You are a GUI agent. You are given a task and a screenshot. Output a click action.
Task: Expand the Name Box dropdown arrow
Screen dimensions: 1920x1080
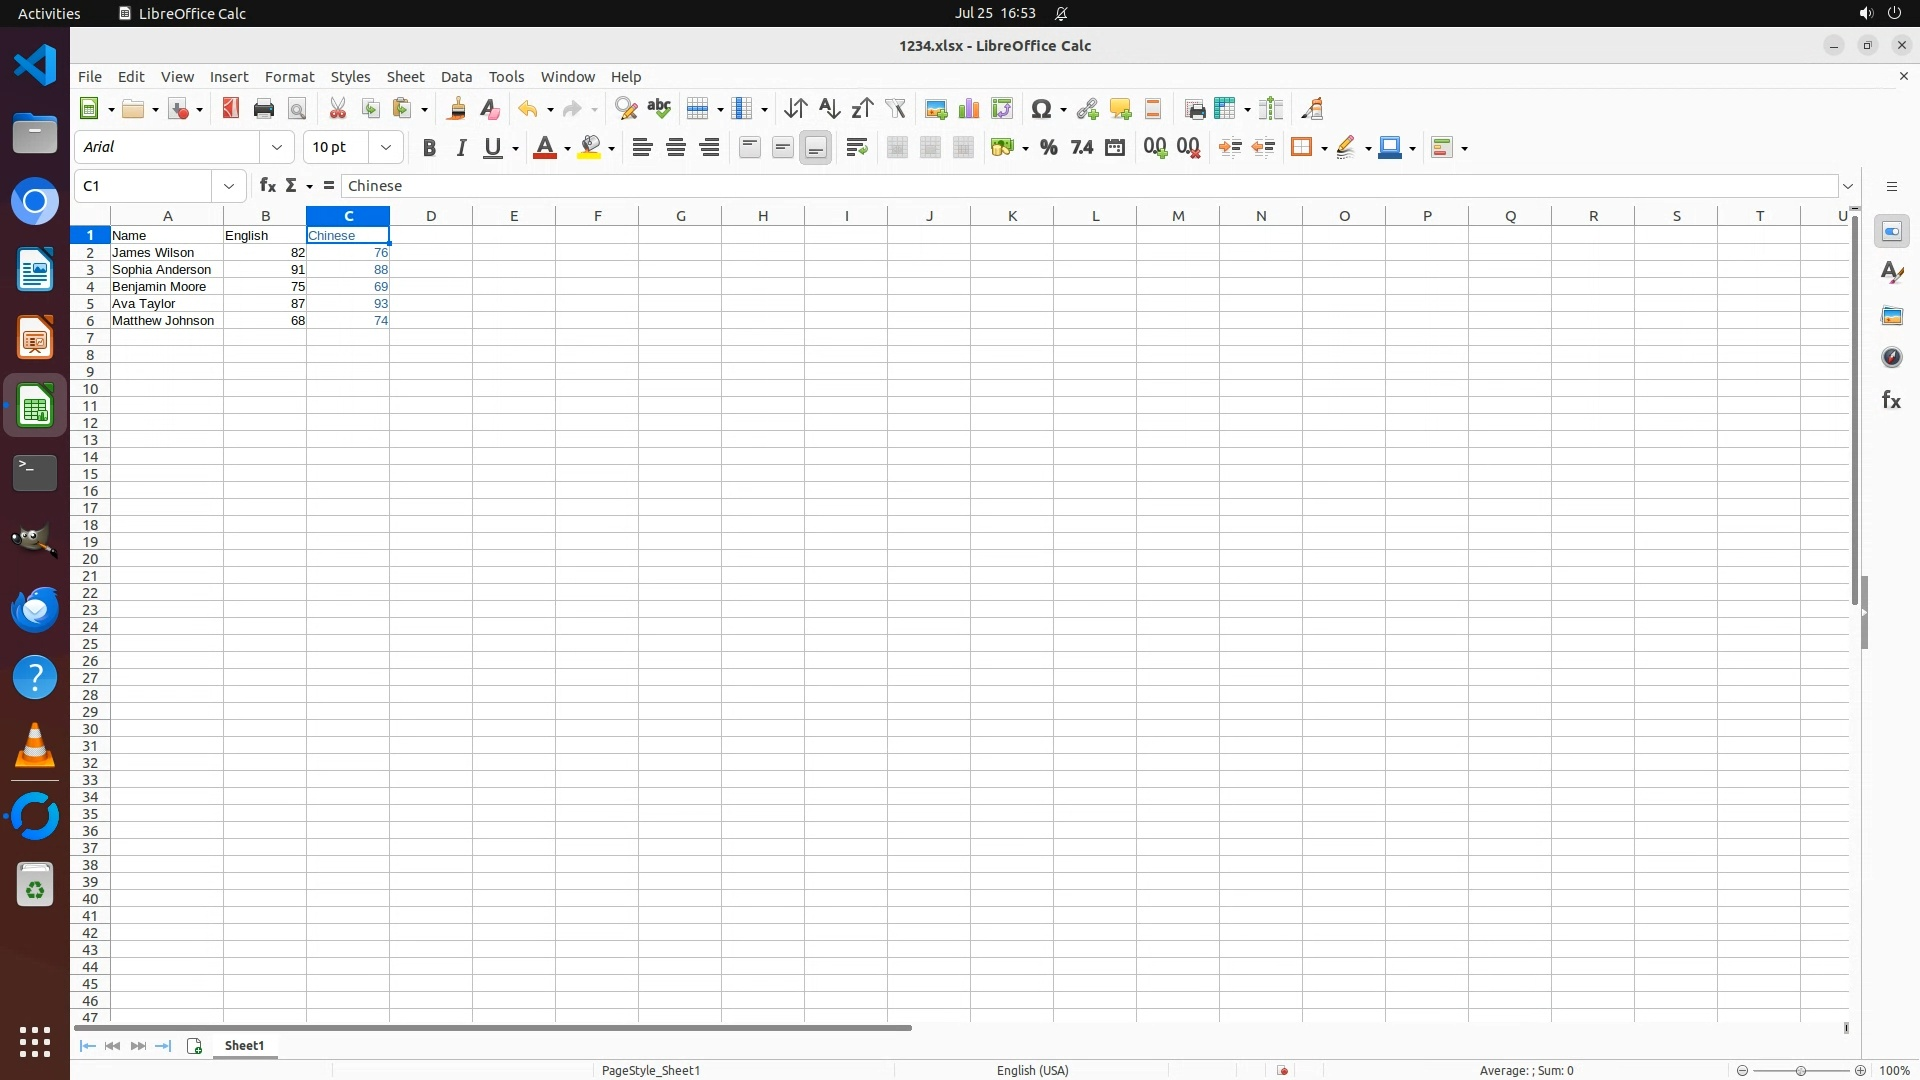pyautogui.click(x=229, y=186)
